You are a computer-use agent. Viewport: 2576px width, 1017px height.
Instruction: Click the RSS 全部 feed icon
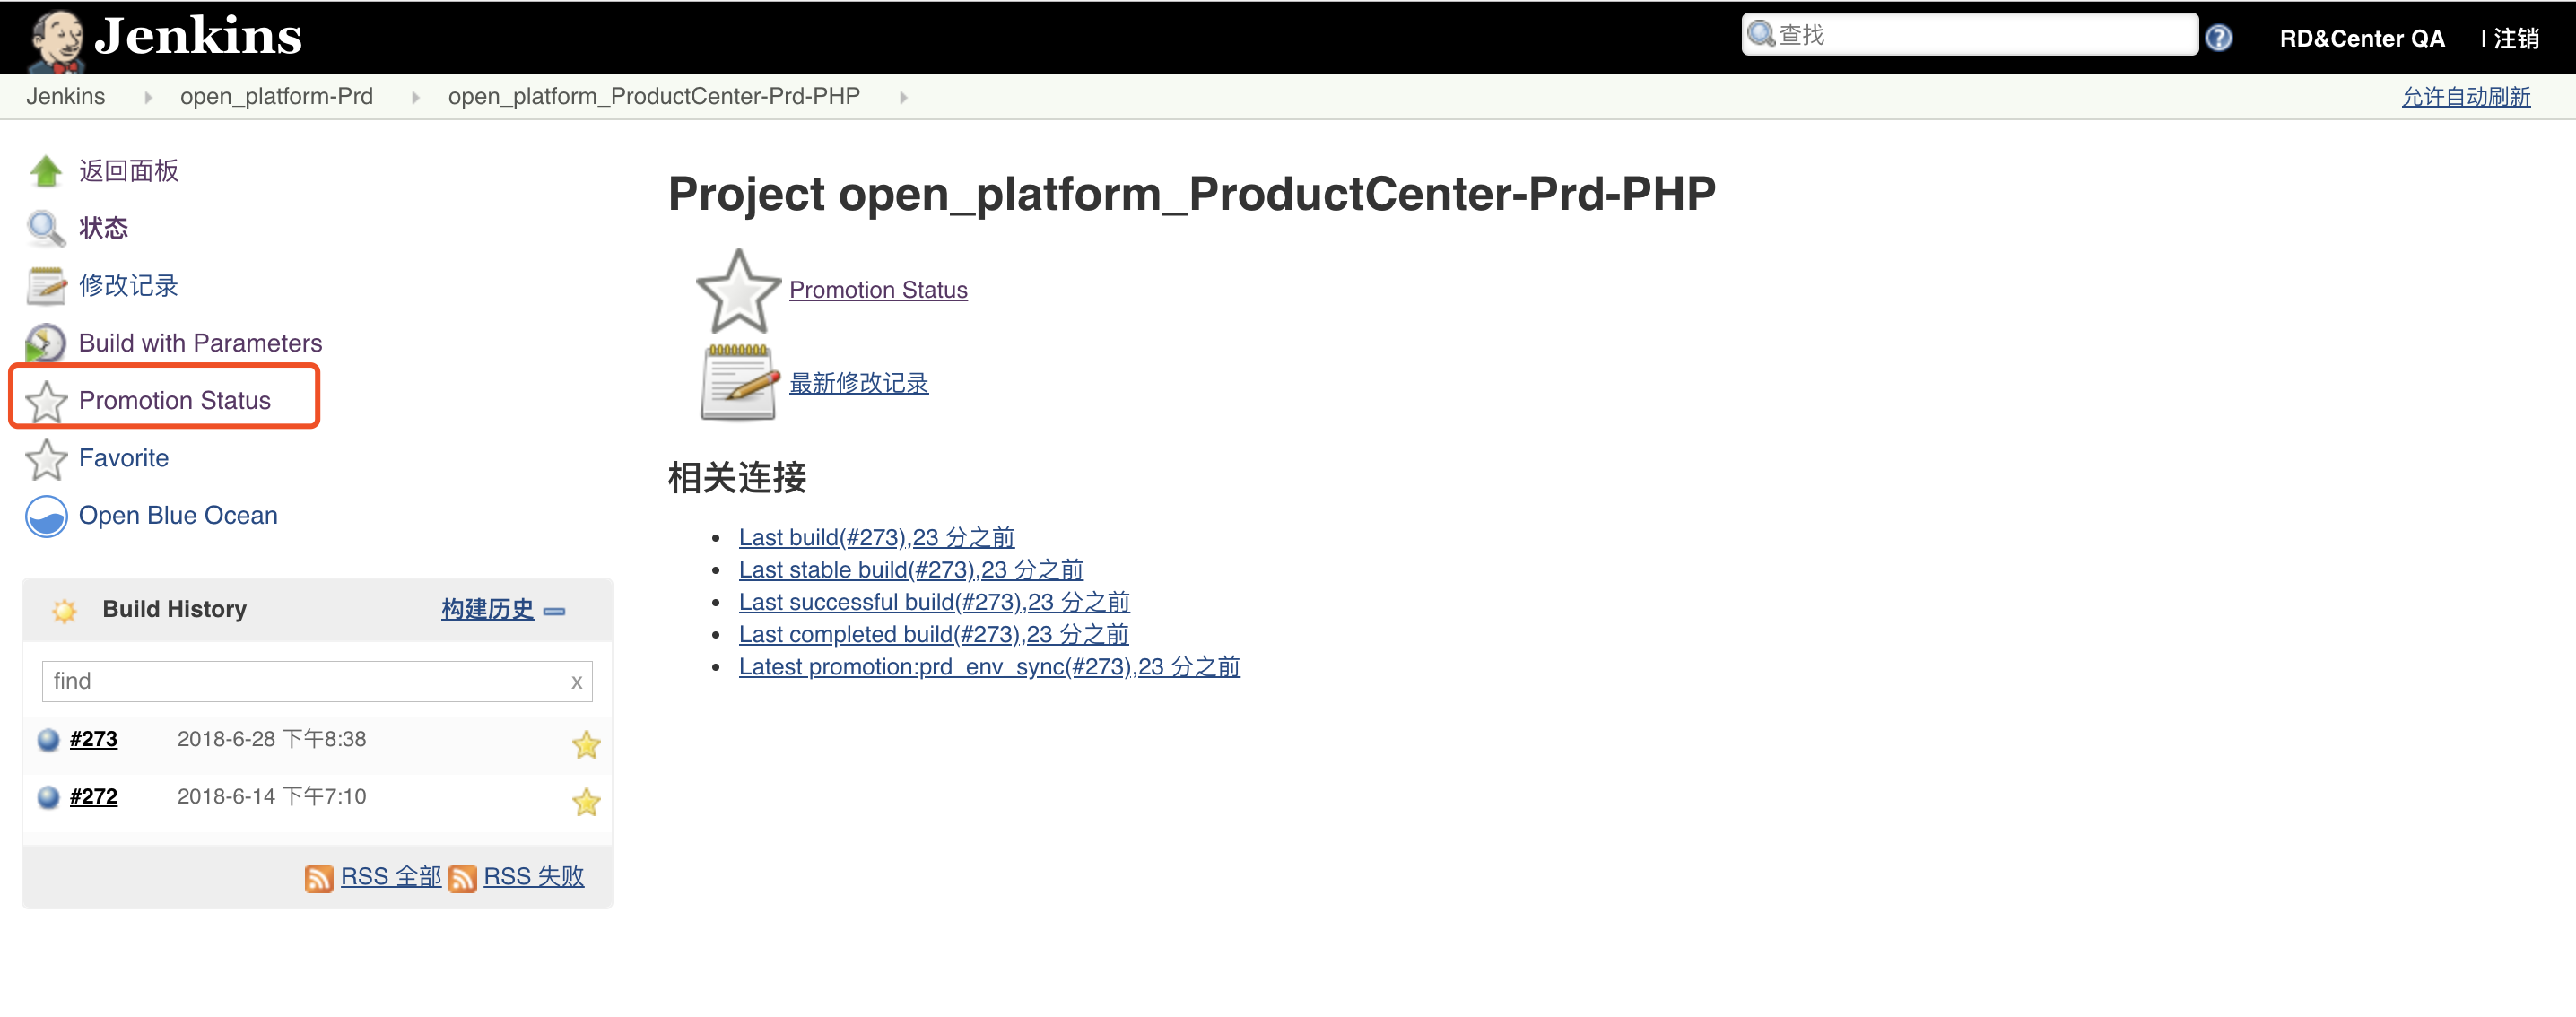[x=319, y=877]
